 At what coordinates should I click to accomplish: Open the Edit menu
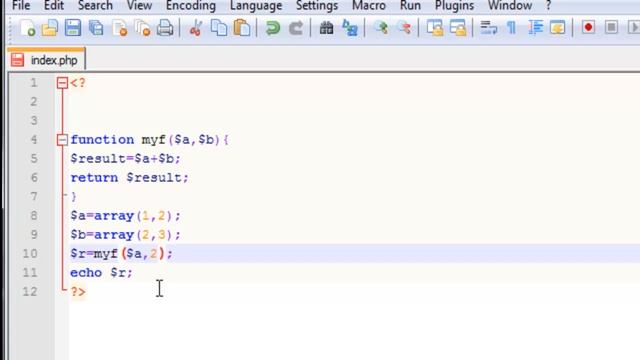54,6
